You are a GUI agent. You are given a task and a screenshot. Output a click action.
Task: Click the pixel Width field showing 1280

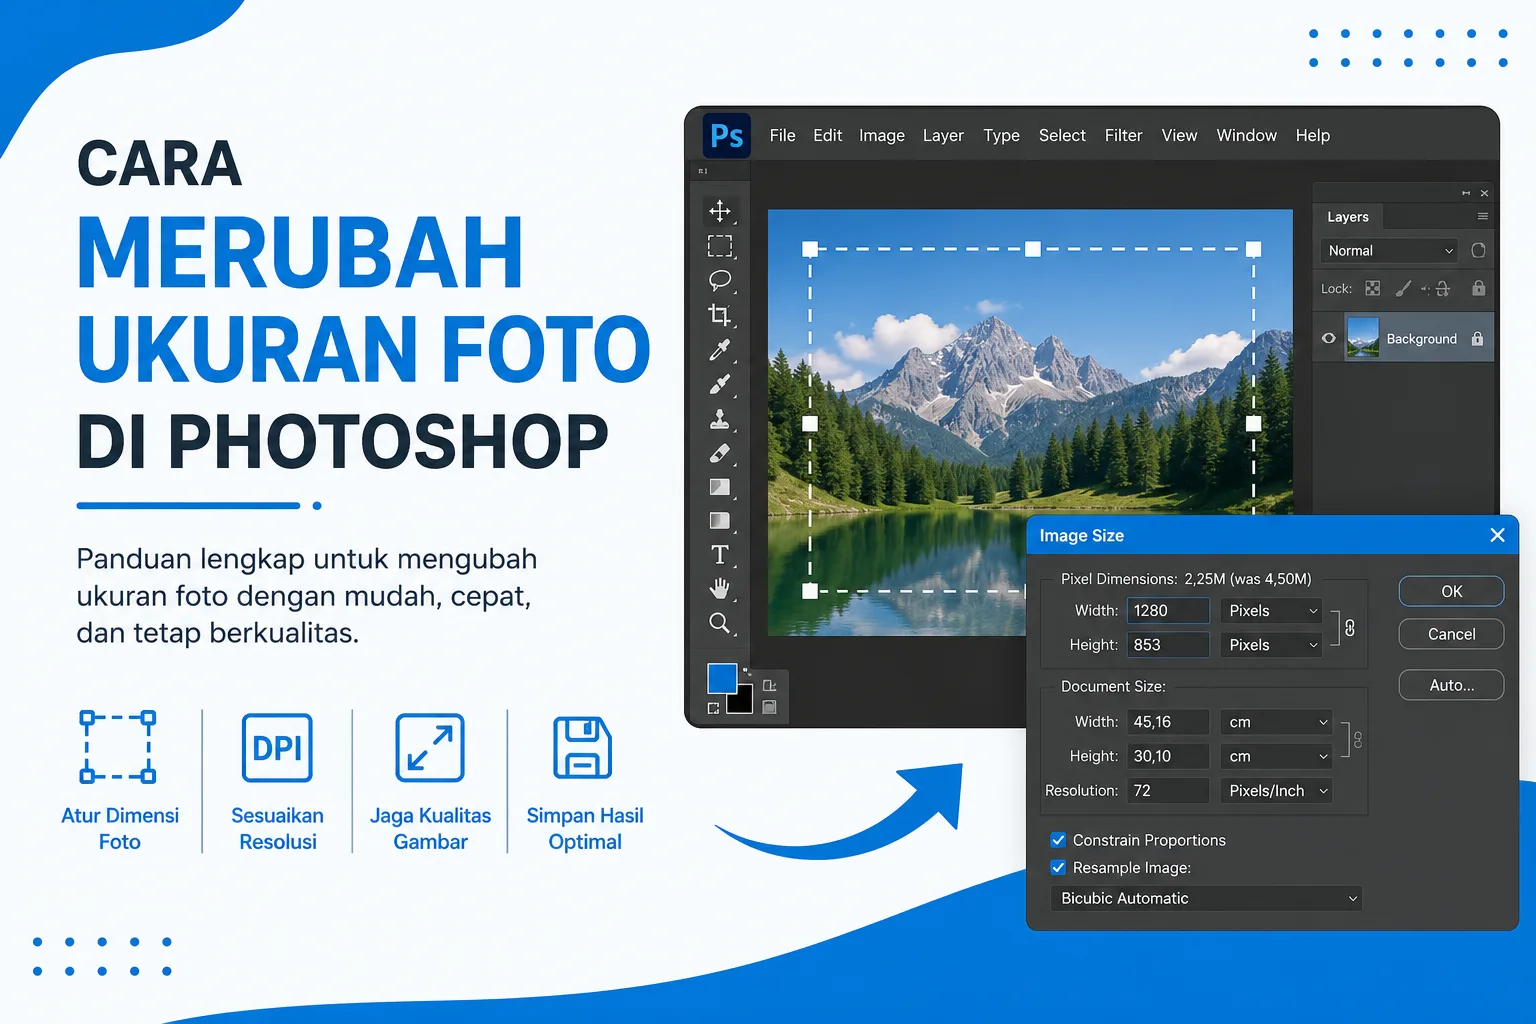[x=1168, y=611]
